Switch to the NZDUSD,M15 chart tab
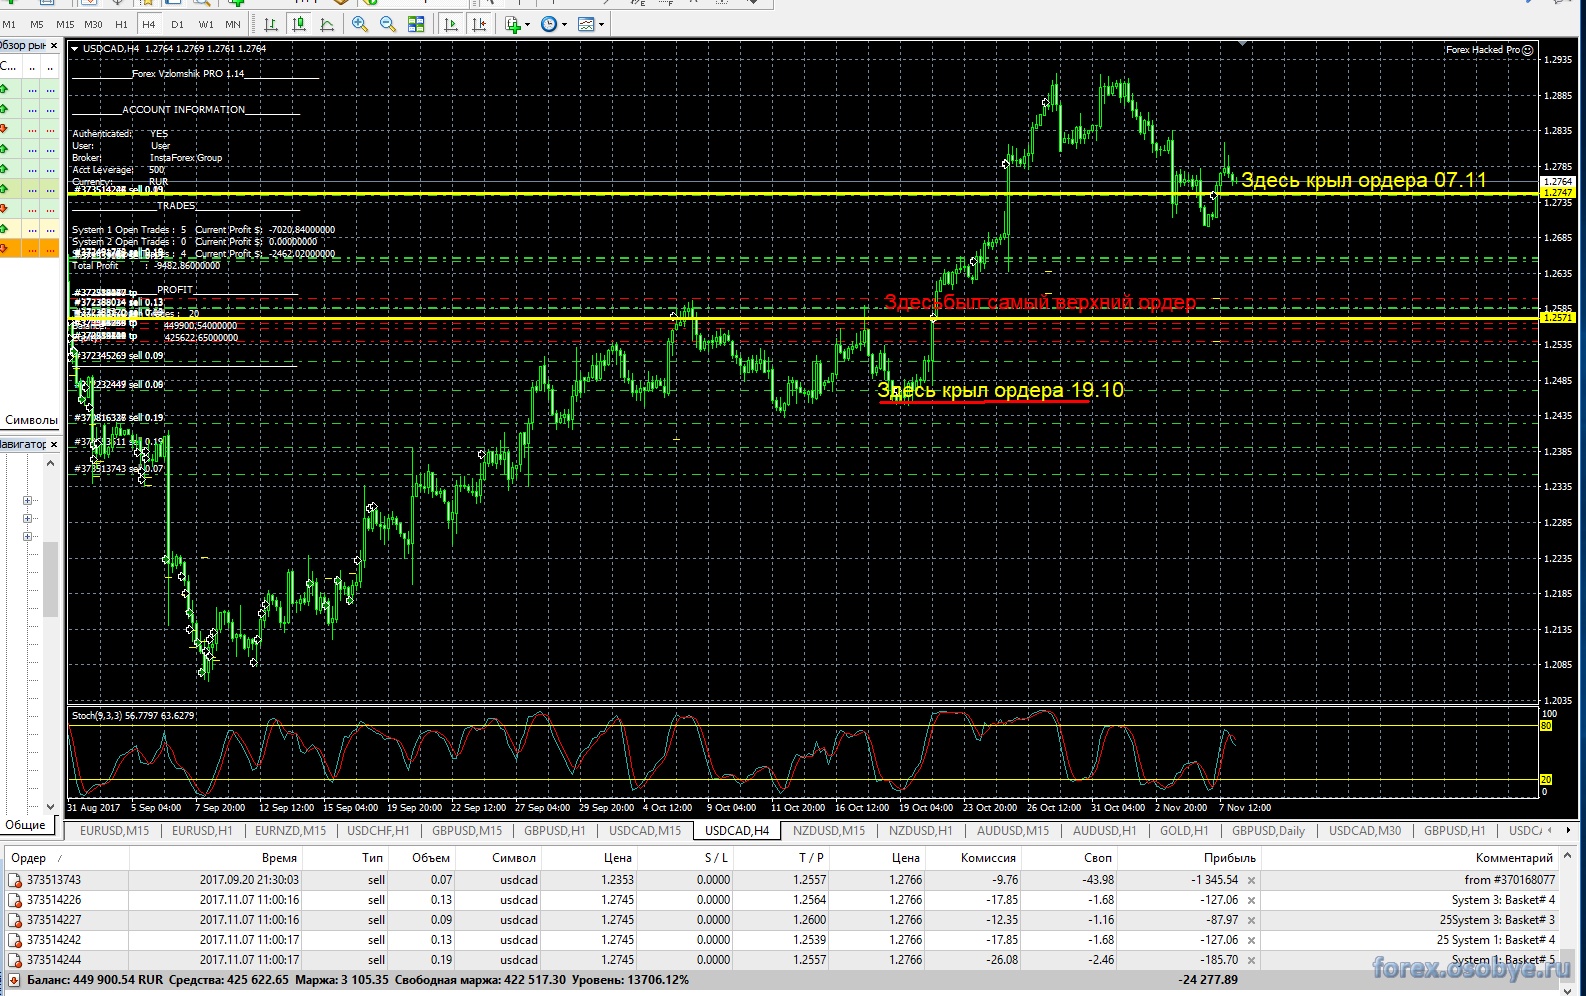This screenshot has height=996, width=1586. coord(829,831)
